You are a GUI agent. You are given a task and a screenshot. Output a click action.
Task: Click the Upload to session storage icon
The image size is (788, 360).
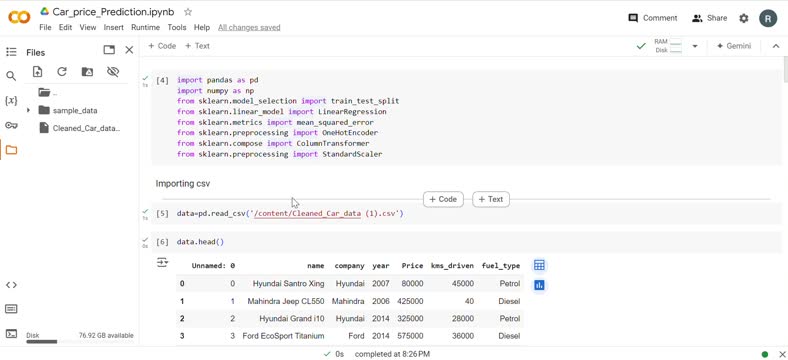(37, 72)
